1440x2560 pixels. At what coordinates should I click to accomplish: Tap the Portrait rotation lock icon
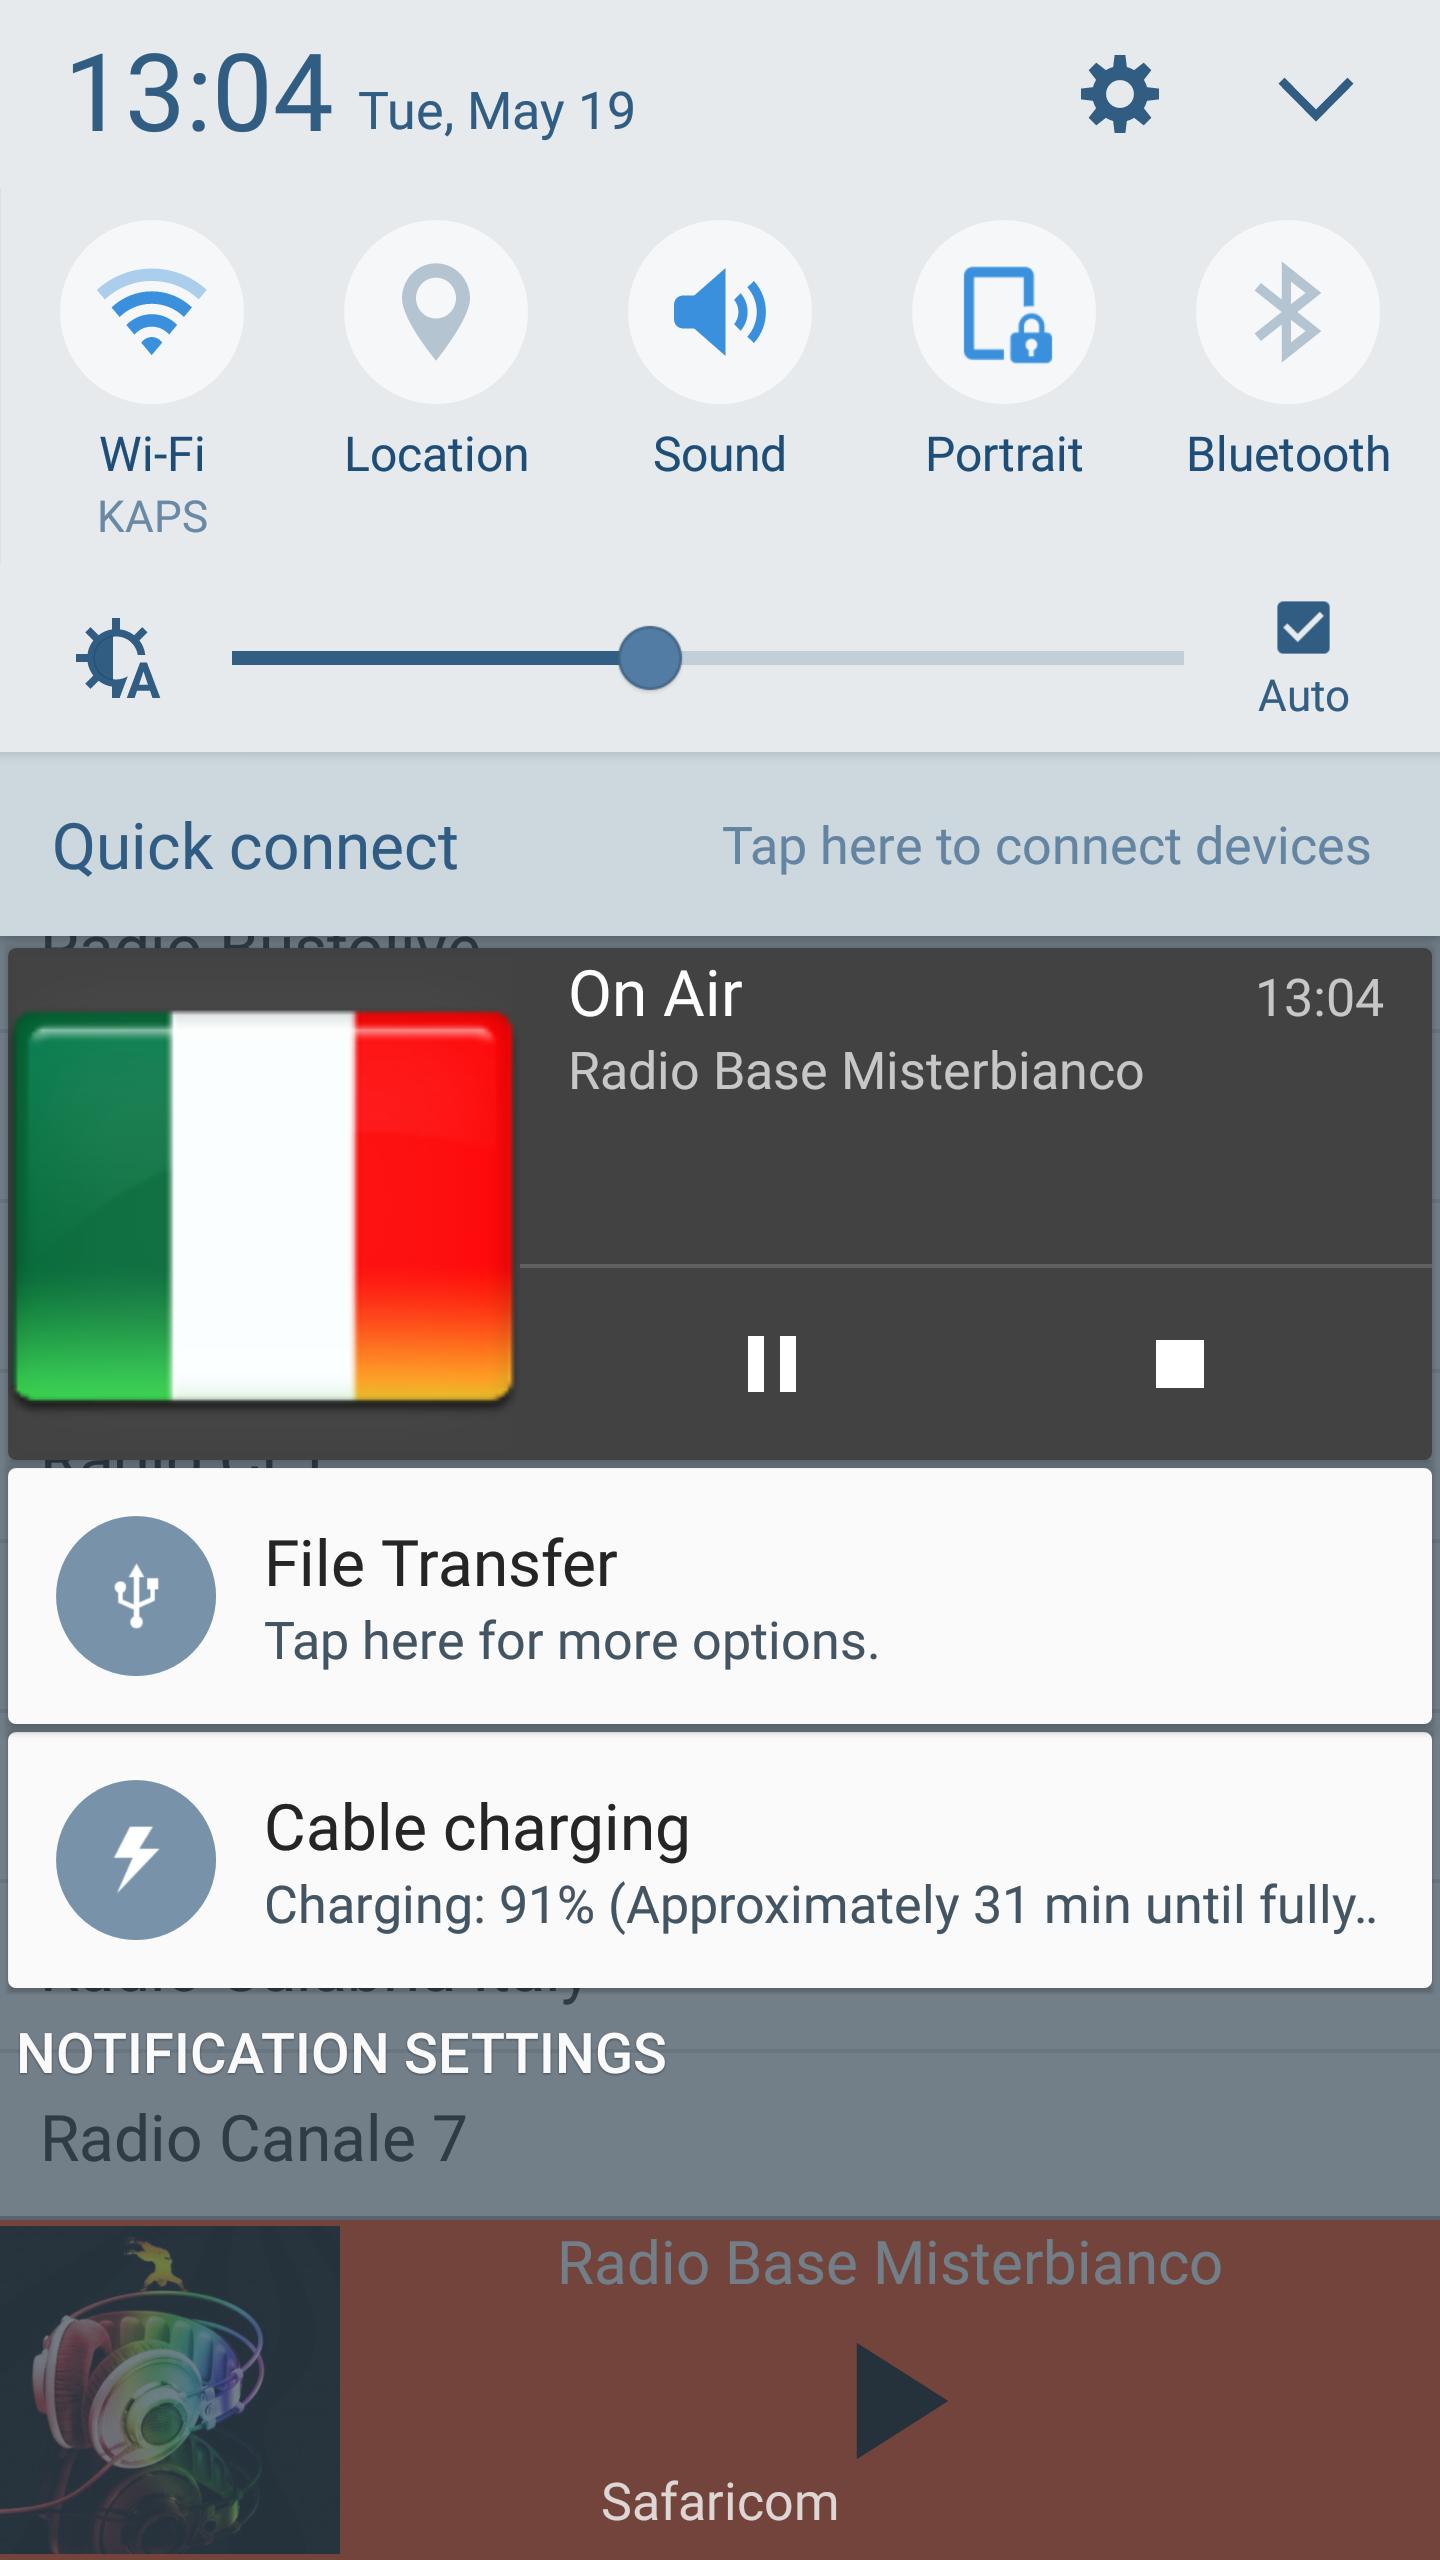(x=1004, y=312)
